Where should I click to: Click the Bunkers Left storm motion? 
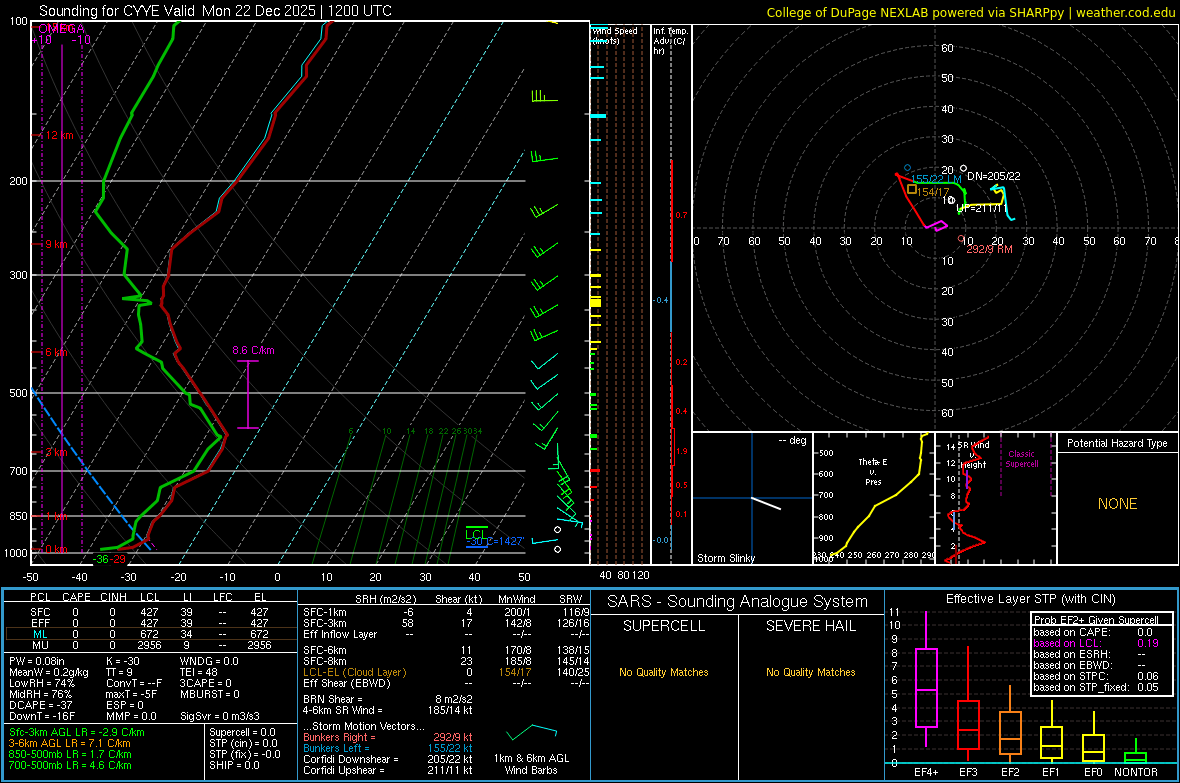coord(388,748)
